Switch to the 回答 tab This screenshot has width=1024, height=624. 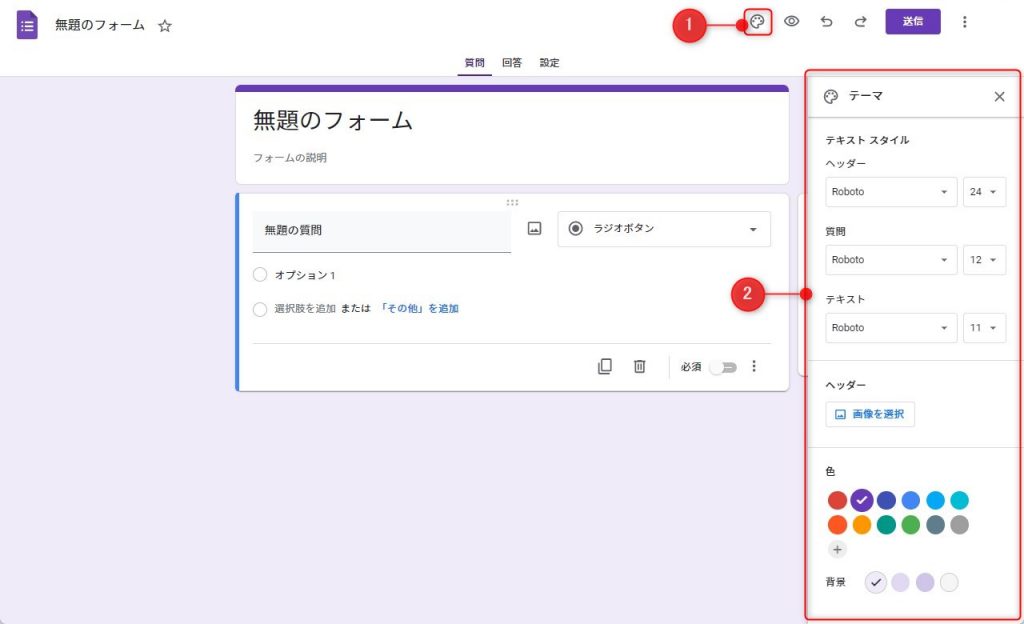pos(512,63)
